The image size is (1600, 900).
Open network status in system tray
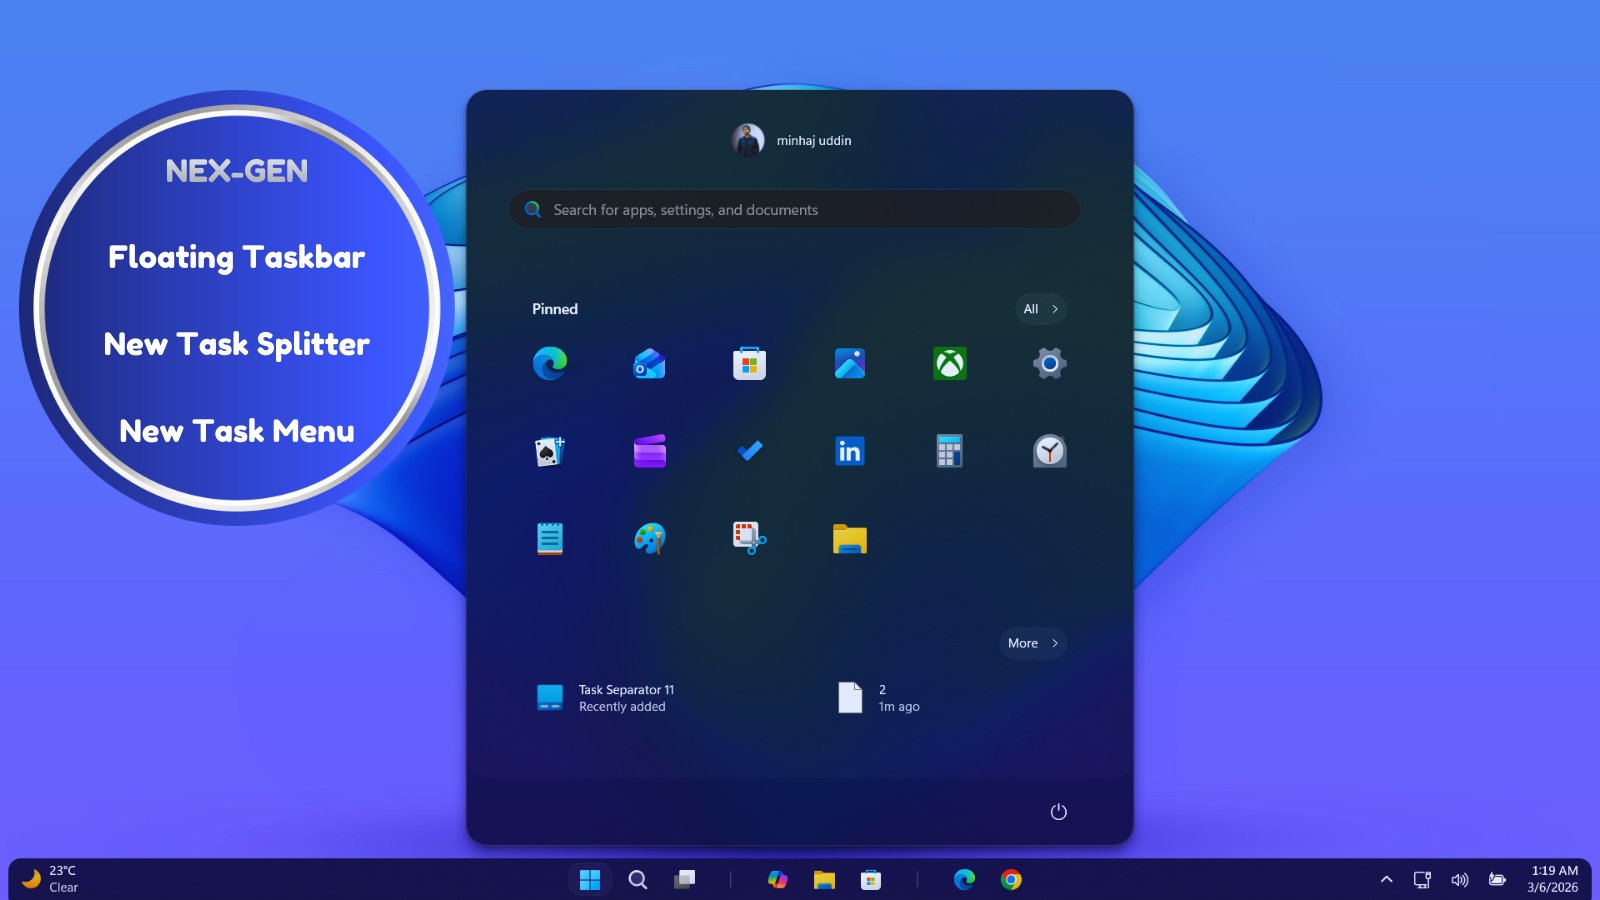[x=1422, y=880]
